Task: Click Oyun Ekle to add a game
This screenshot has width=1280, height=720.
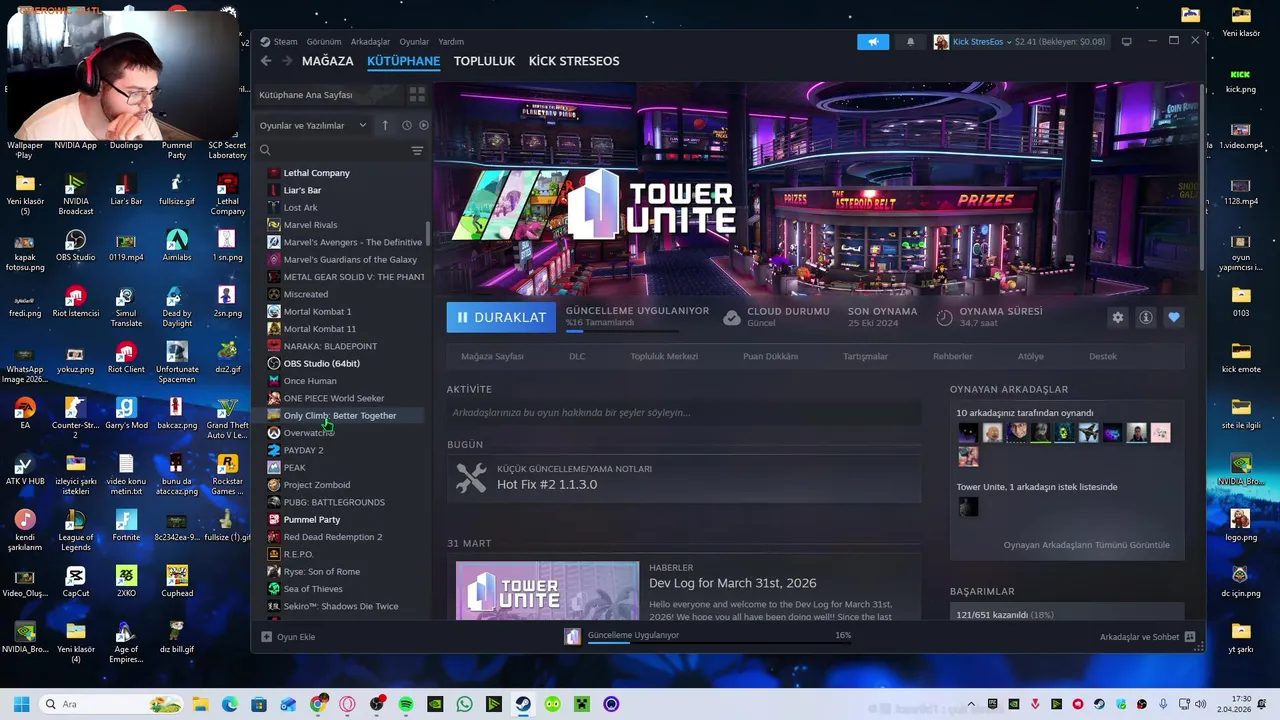Action: [x=288, y=637]
